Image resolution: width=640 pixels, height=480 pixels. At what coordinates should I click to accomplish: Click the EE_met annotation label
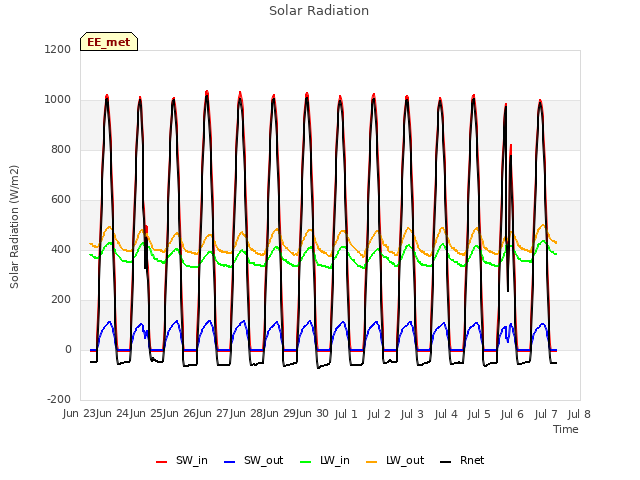pos(109,42)
